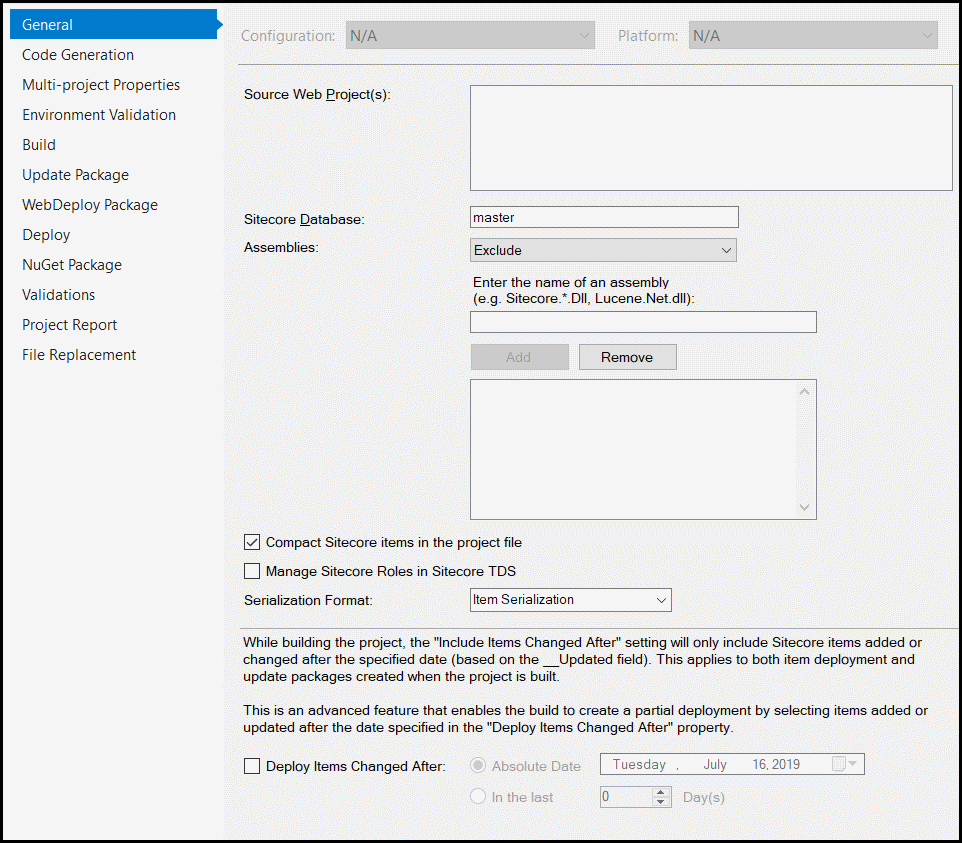Open File Replacement settings
Viewport: 962px width, 843px height.
coord(79,355)
